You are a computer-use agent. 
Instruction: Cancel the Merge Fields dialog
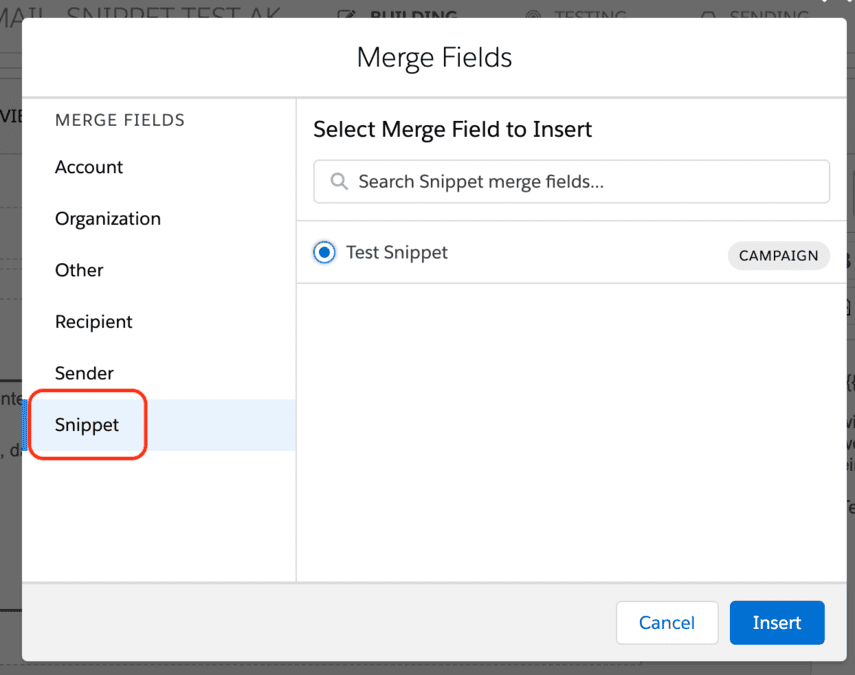667,623
